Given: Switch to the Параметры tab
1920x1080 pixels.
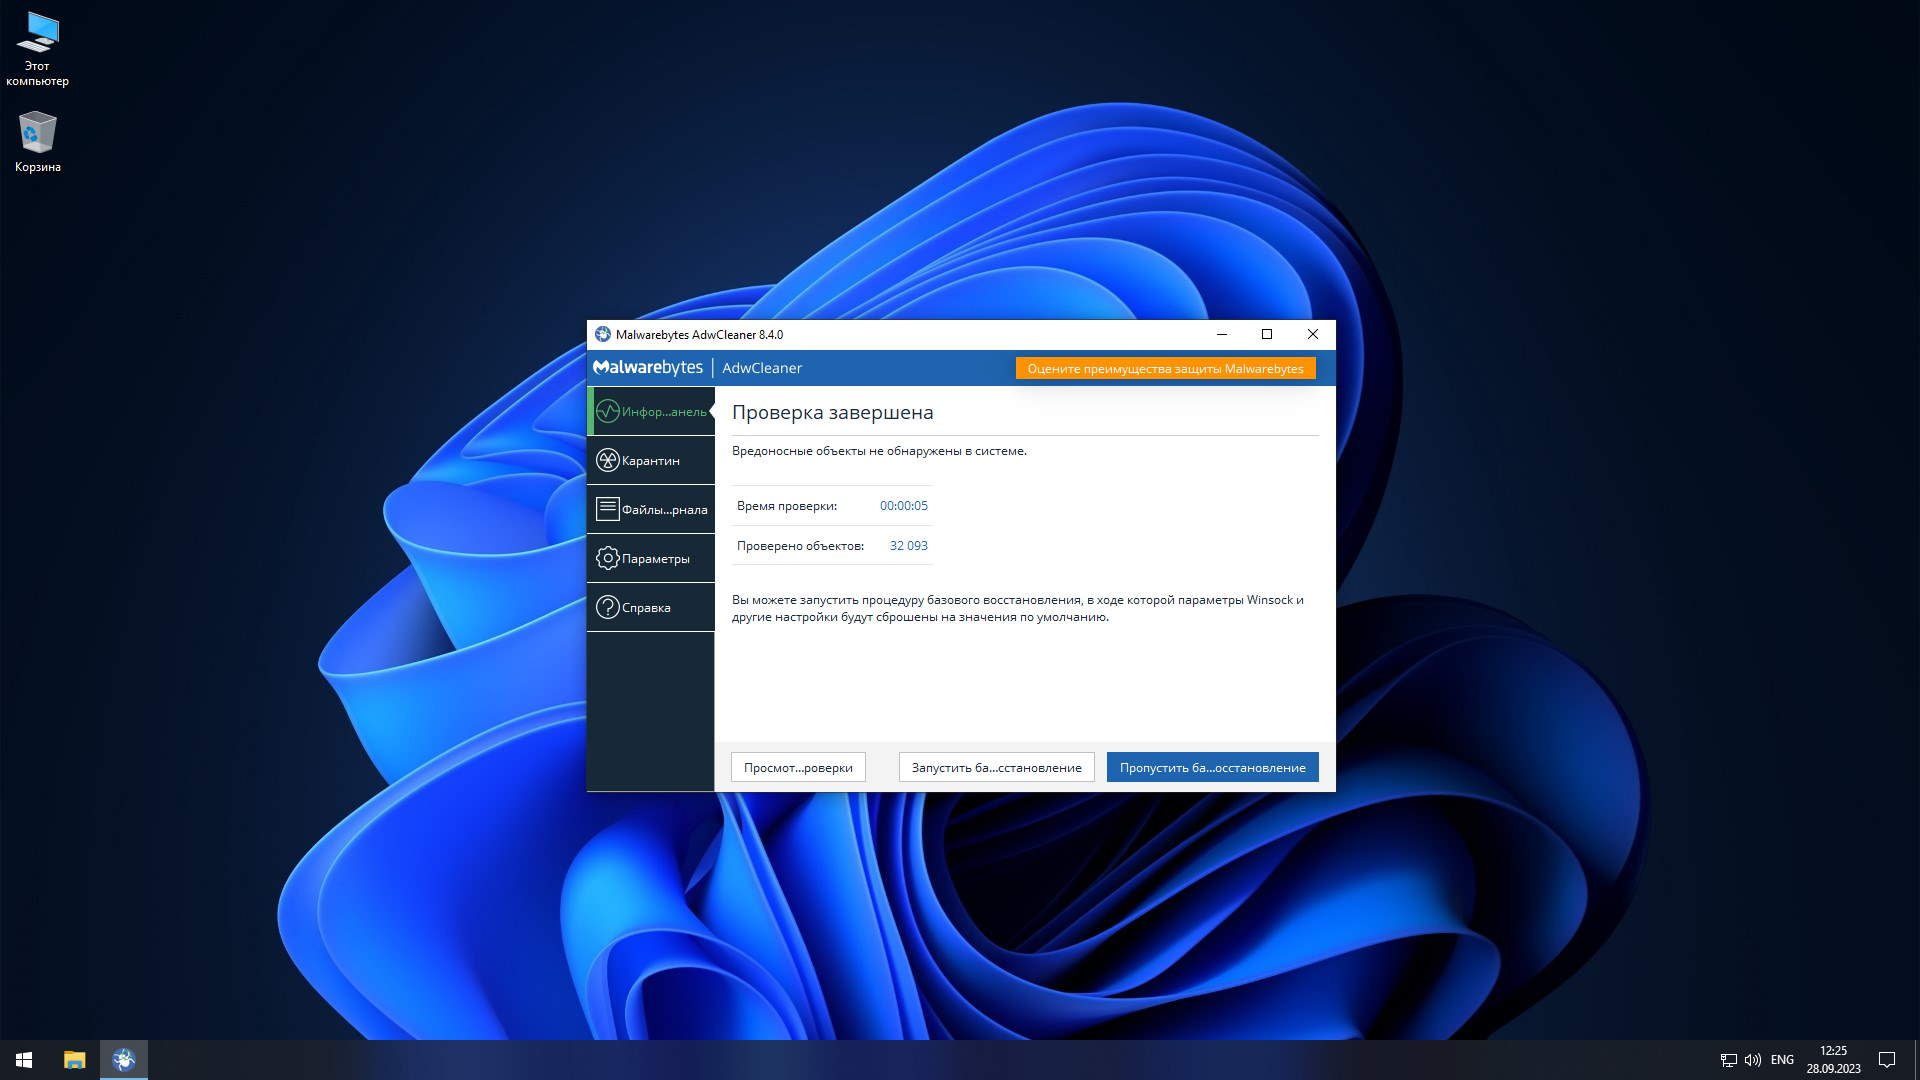Looking at the screenshot, I should coord(655,558).
